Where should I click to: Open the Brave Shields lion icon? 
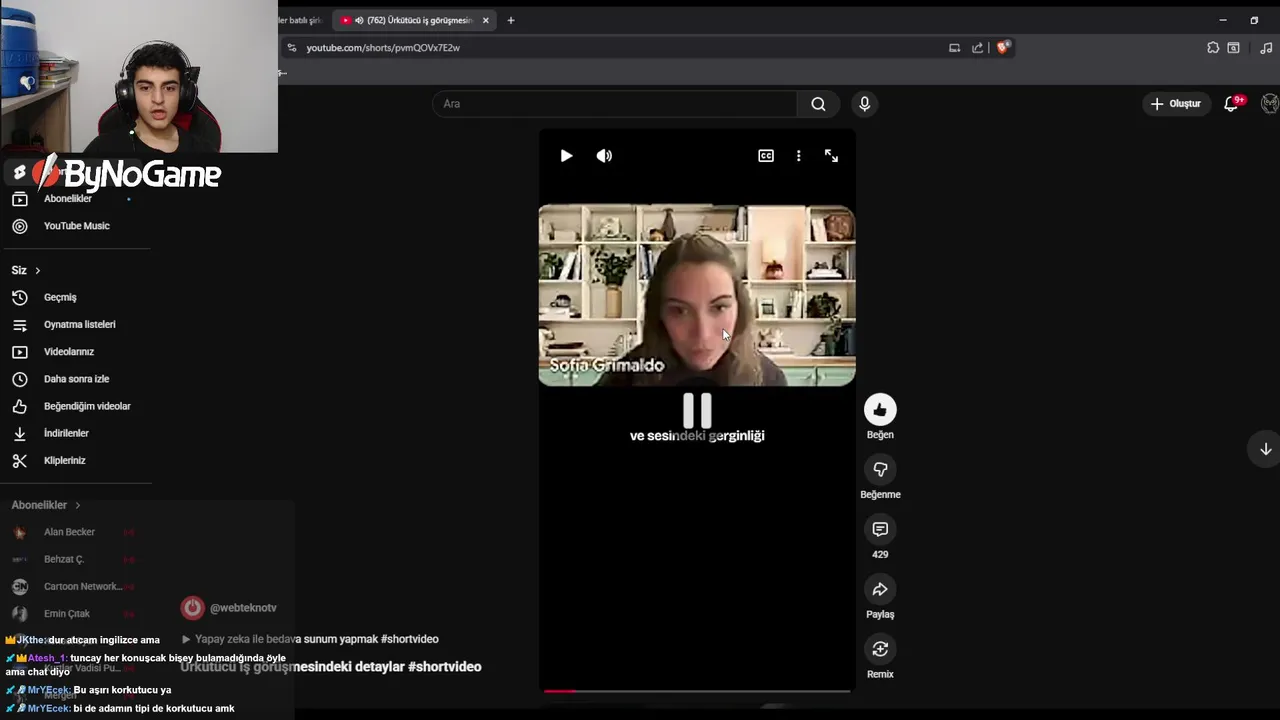point(1003,47)
